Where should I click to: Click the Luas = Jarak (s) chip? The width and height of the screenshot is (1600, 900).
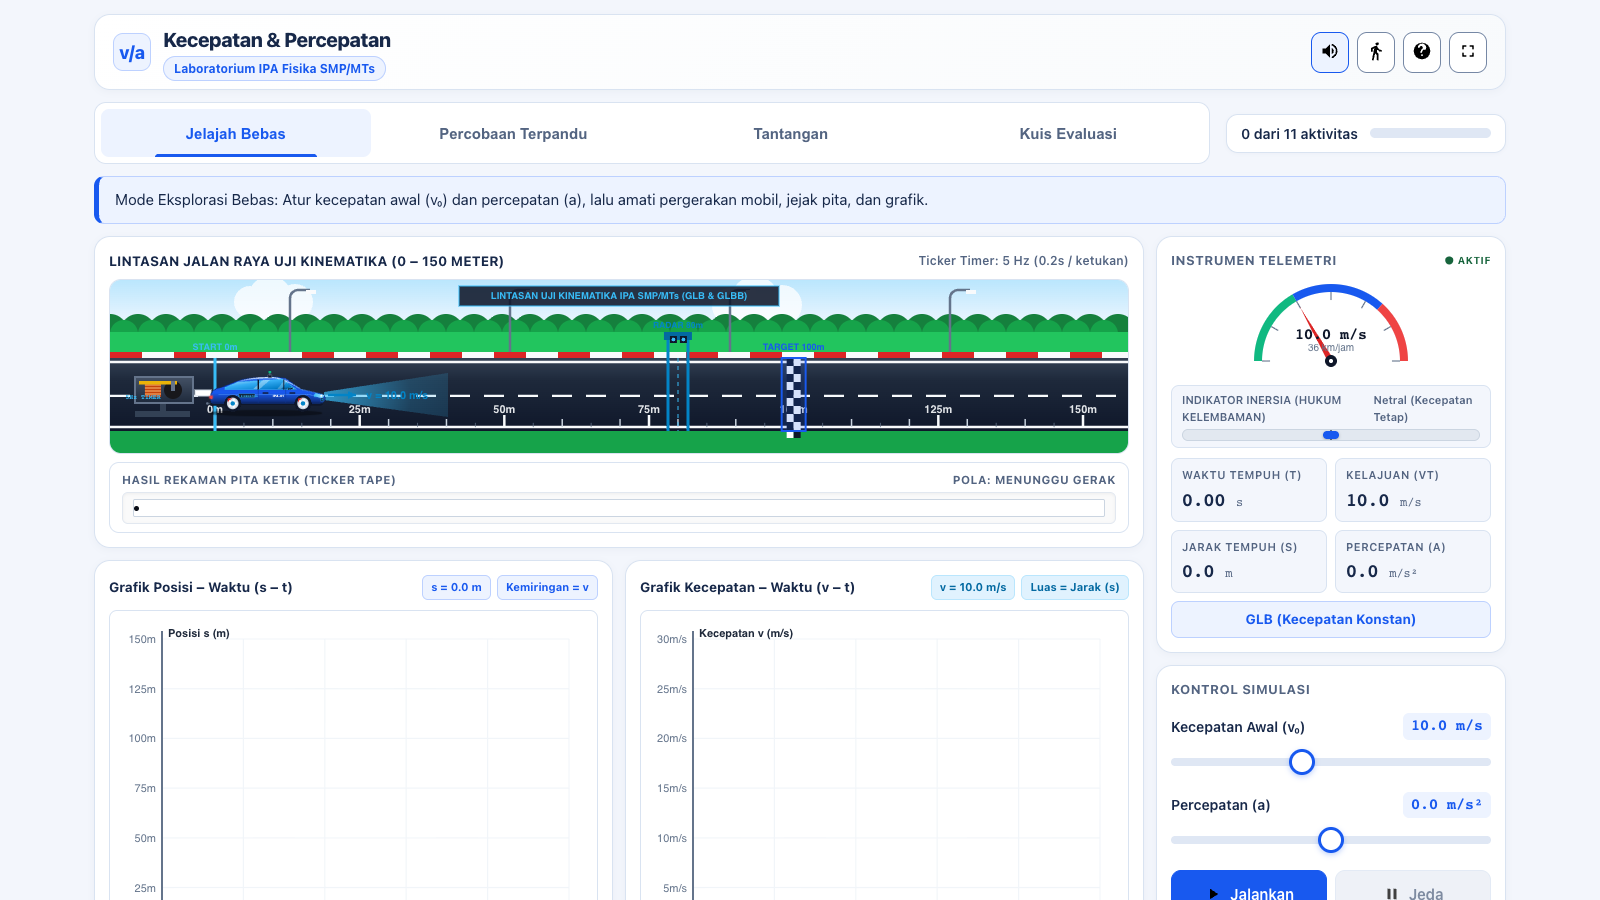pyautogui.click(x=1075, y=587)
